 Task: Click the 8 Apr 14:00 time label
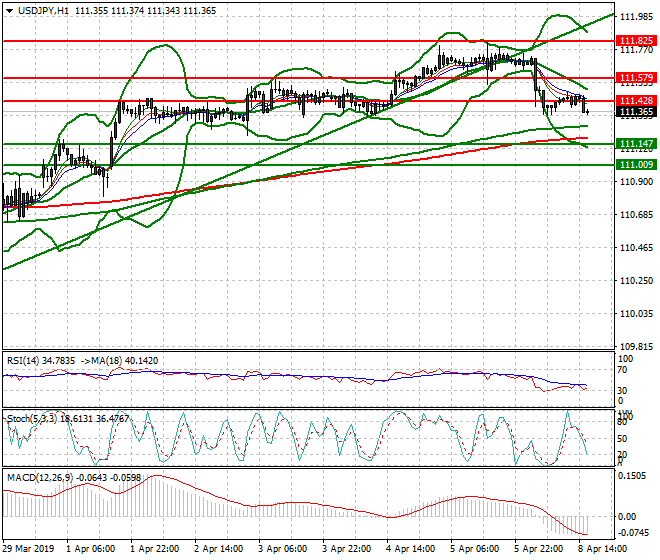(602, 549)
